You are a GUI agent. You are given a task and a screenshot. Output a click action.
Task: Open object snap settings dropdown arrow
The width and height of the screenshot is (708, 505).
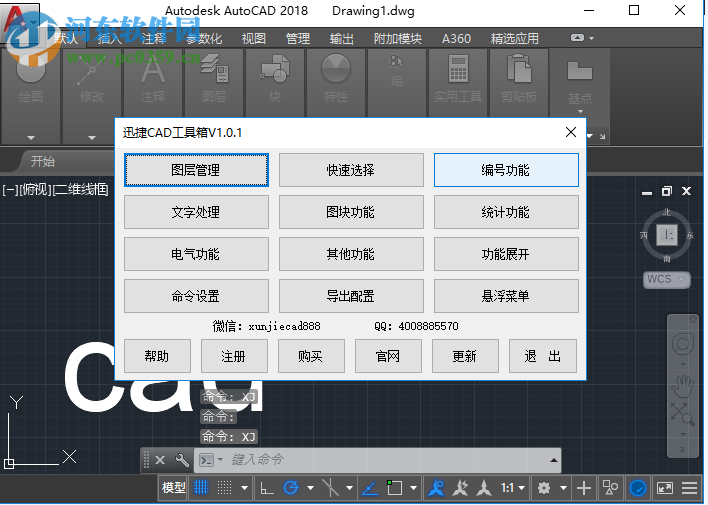click(x=413, y=488)
